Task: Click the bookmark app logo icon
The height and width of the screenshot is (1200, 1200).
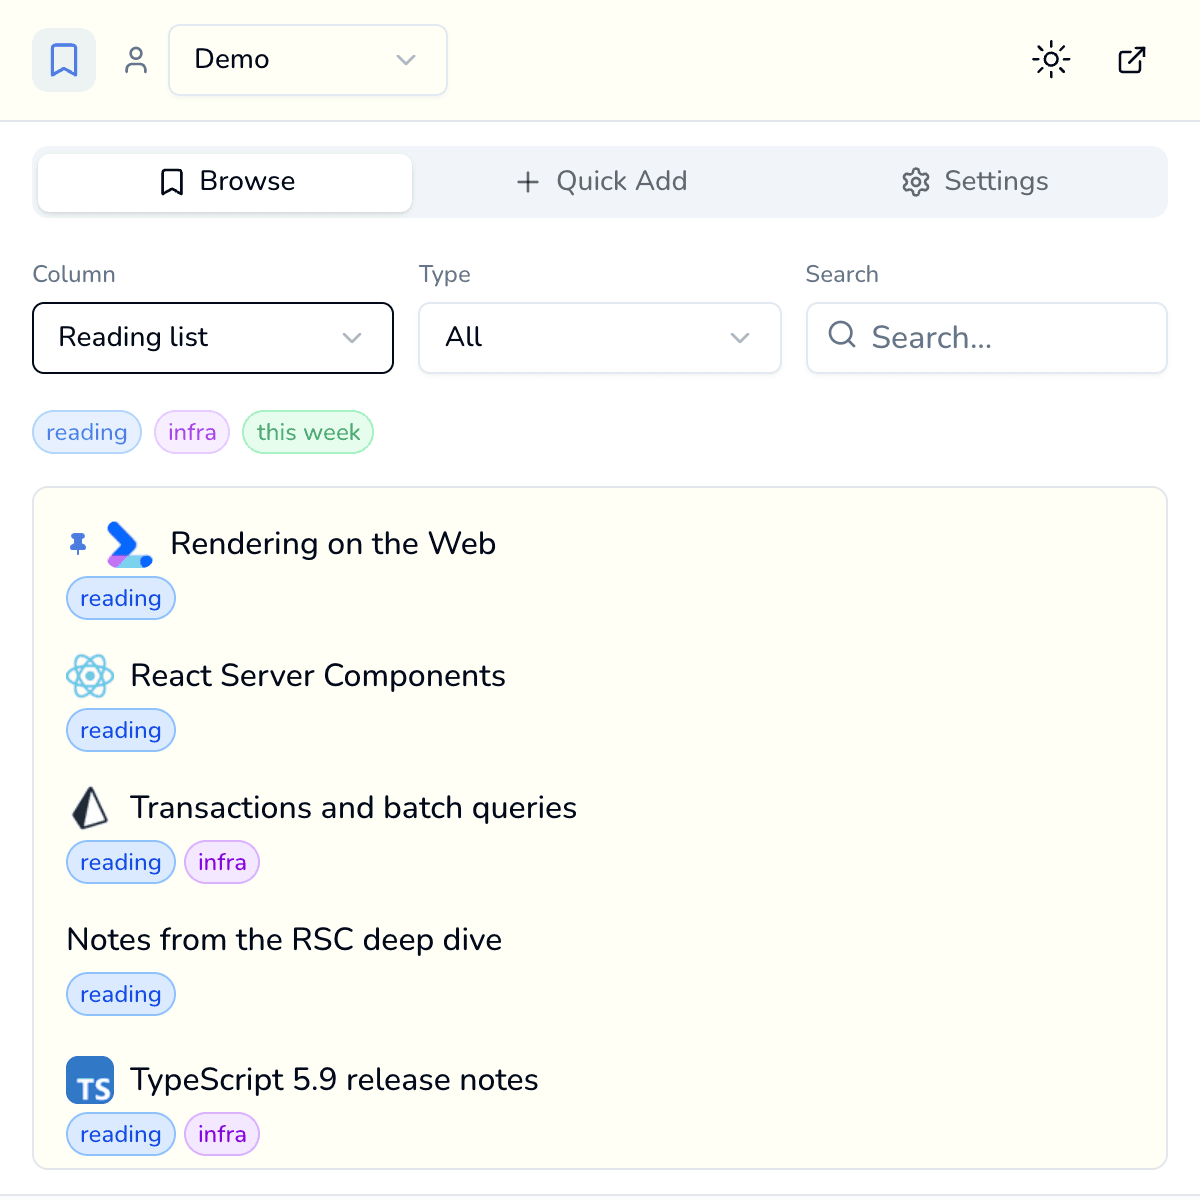Action: (x=64, y=60)
